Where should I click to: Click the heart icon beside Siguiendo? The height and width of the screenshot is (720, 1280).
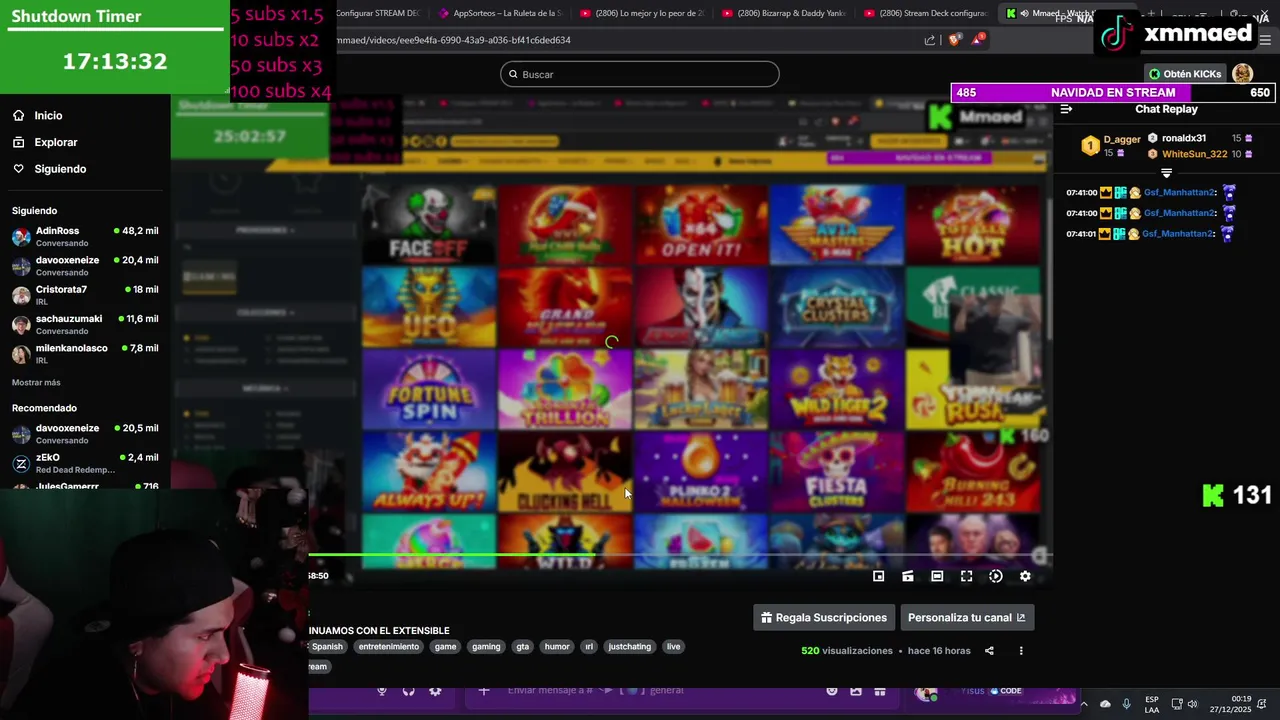coord(18,169)
